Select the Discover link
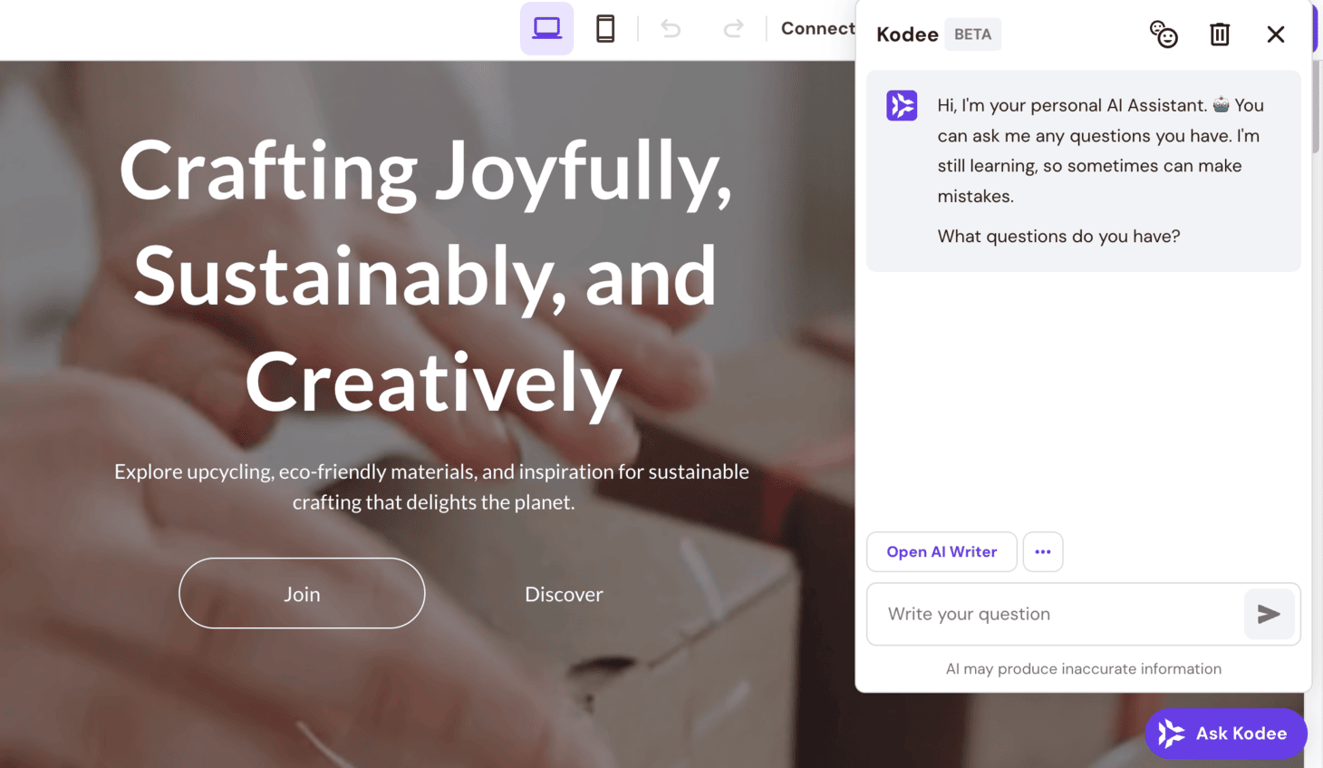 [563, 593]
